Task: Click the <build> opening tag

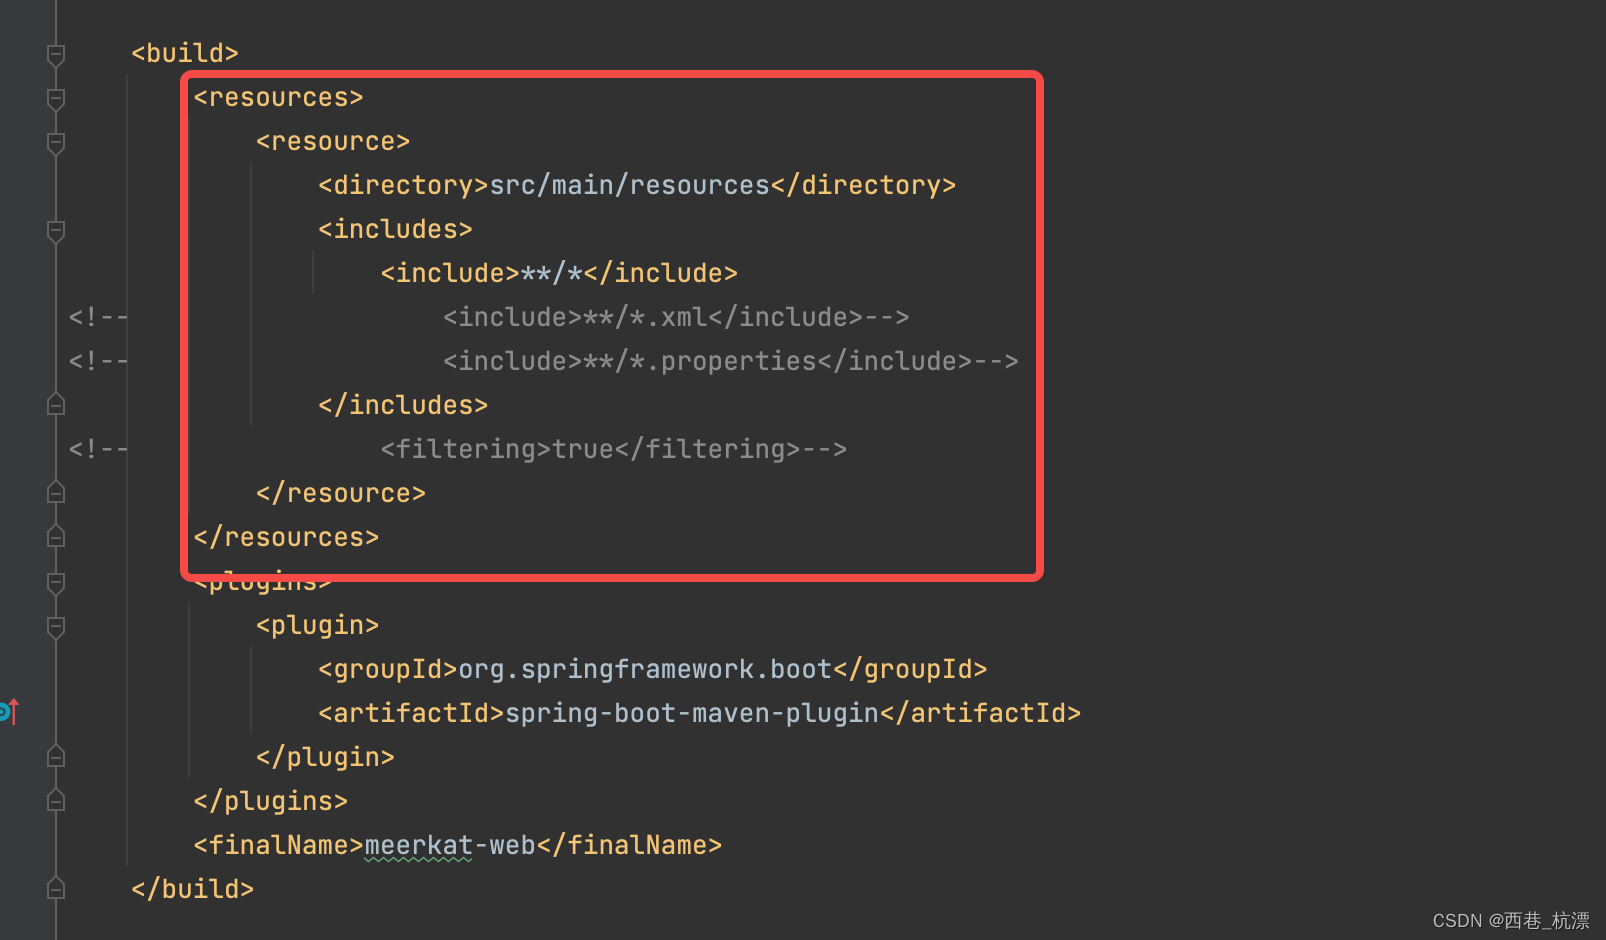Action: coord(185,53)
